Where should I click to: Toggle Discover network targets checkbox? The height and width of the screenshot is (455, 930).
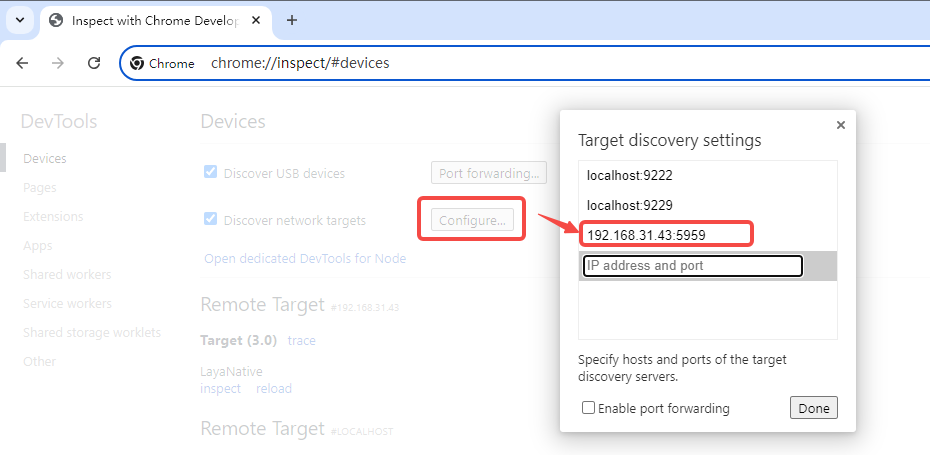pyautogui.click(x=210, y=220)
